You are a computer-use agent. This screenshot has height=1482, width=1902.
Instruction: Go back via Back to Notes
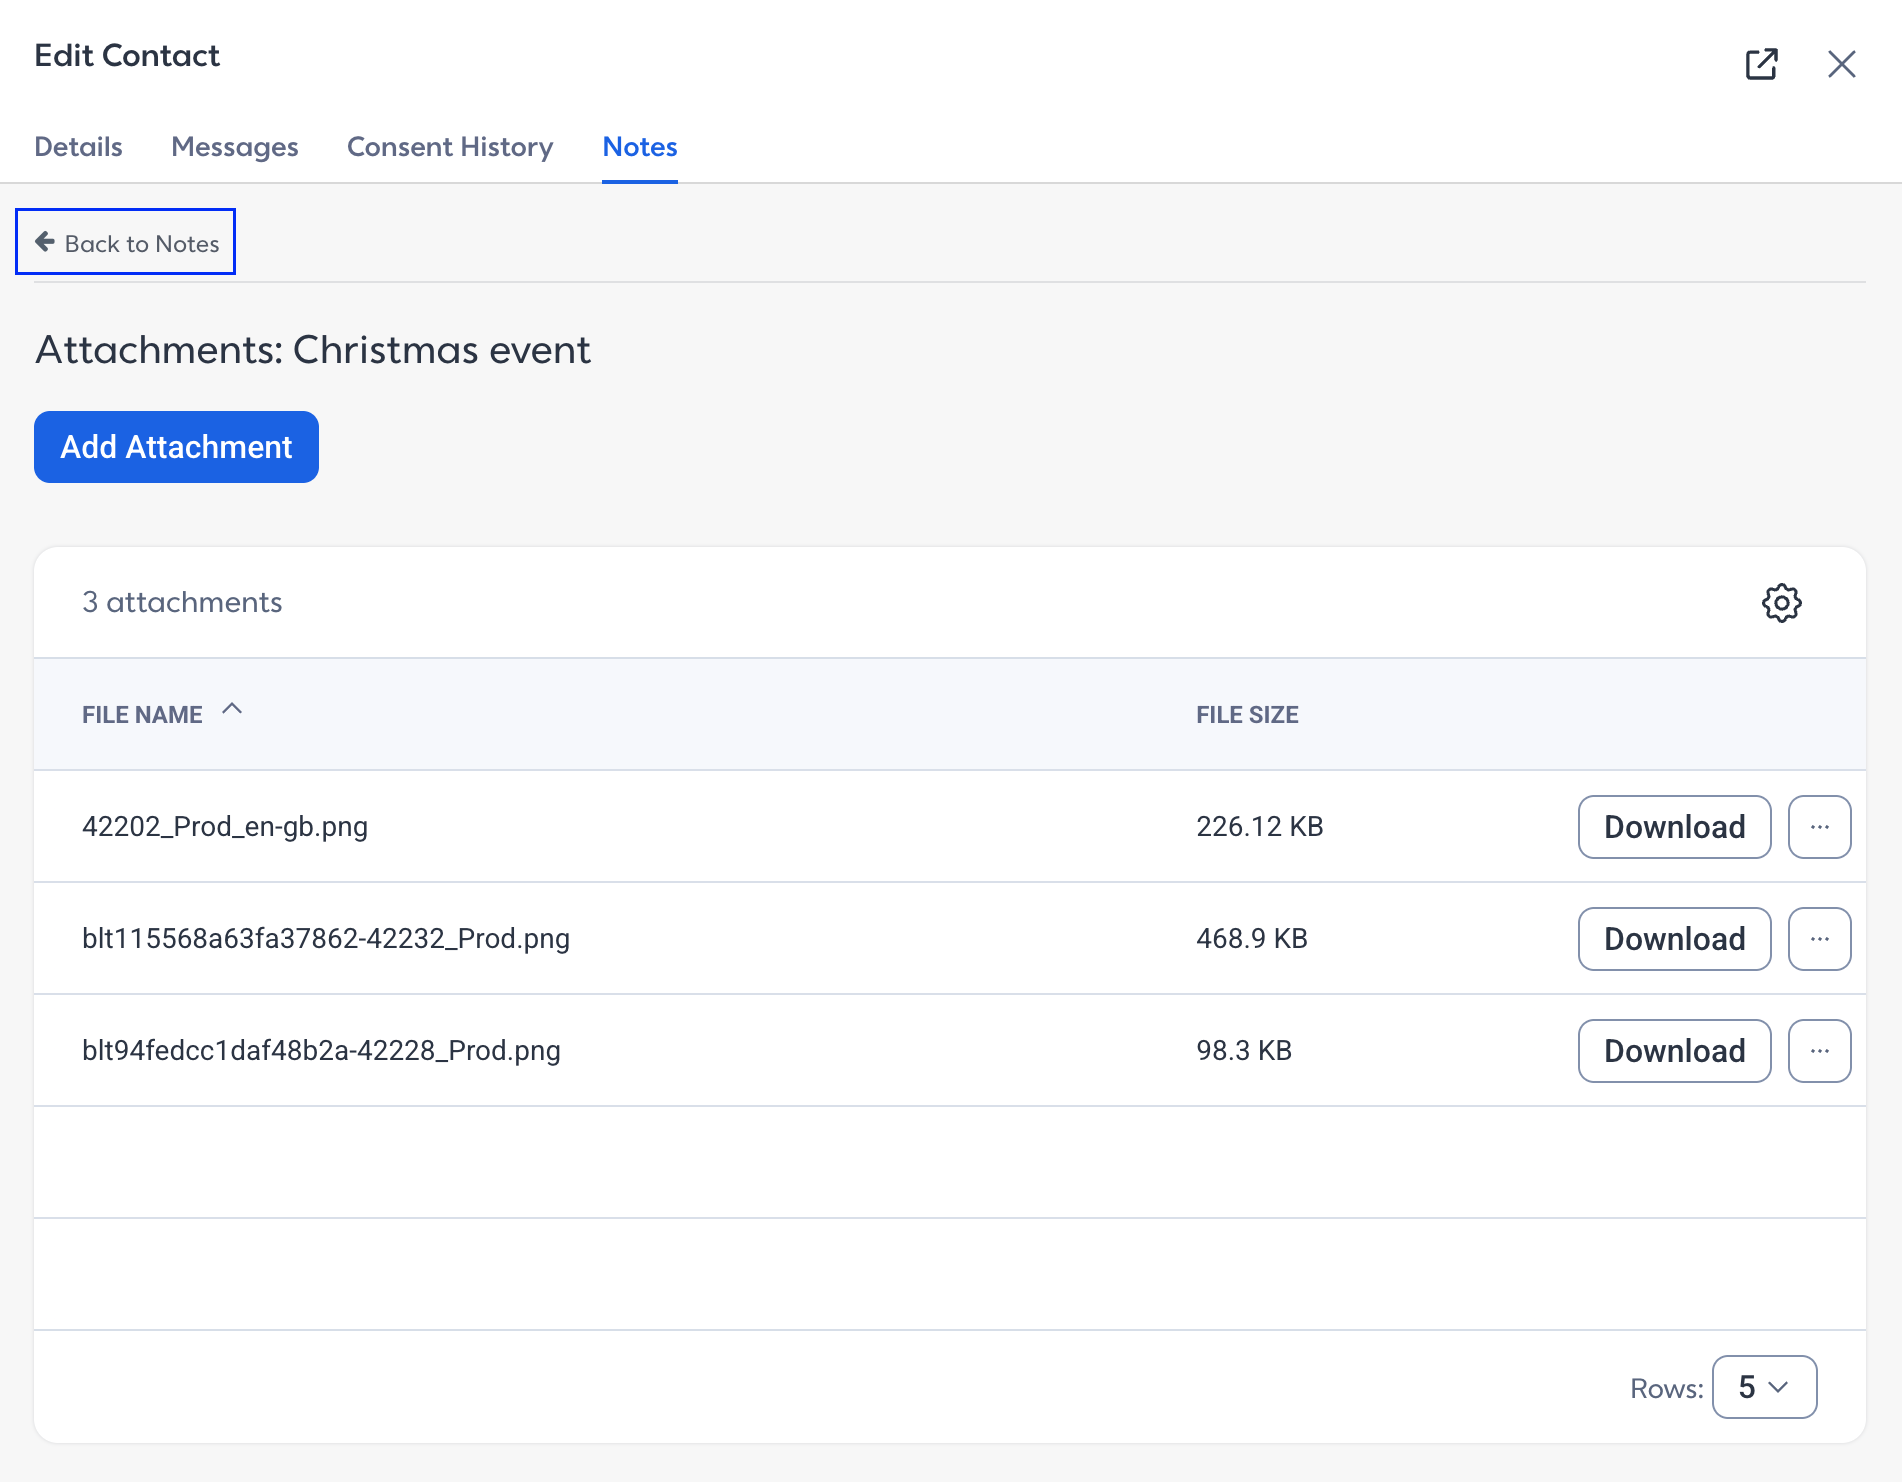tap(126, 242)
